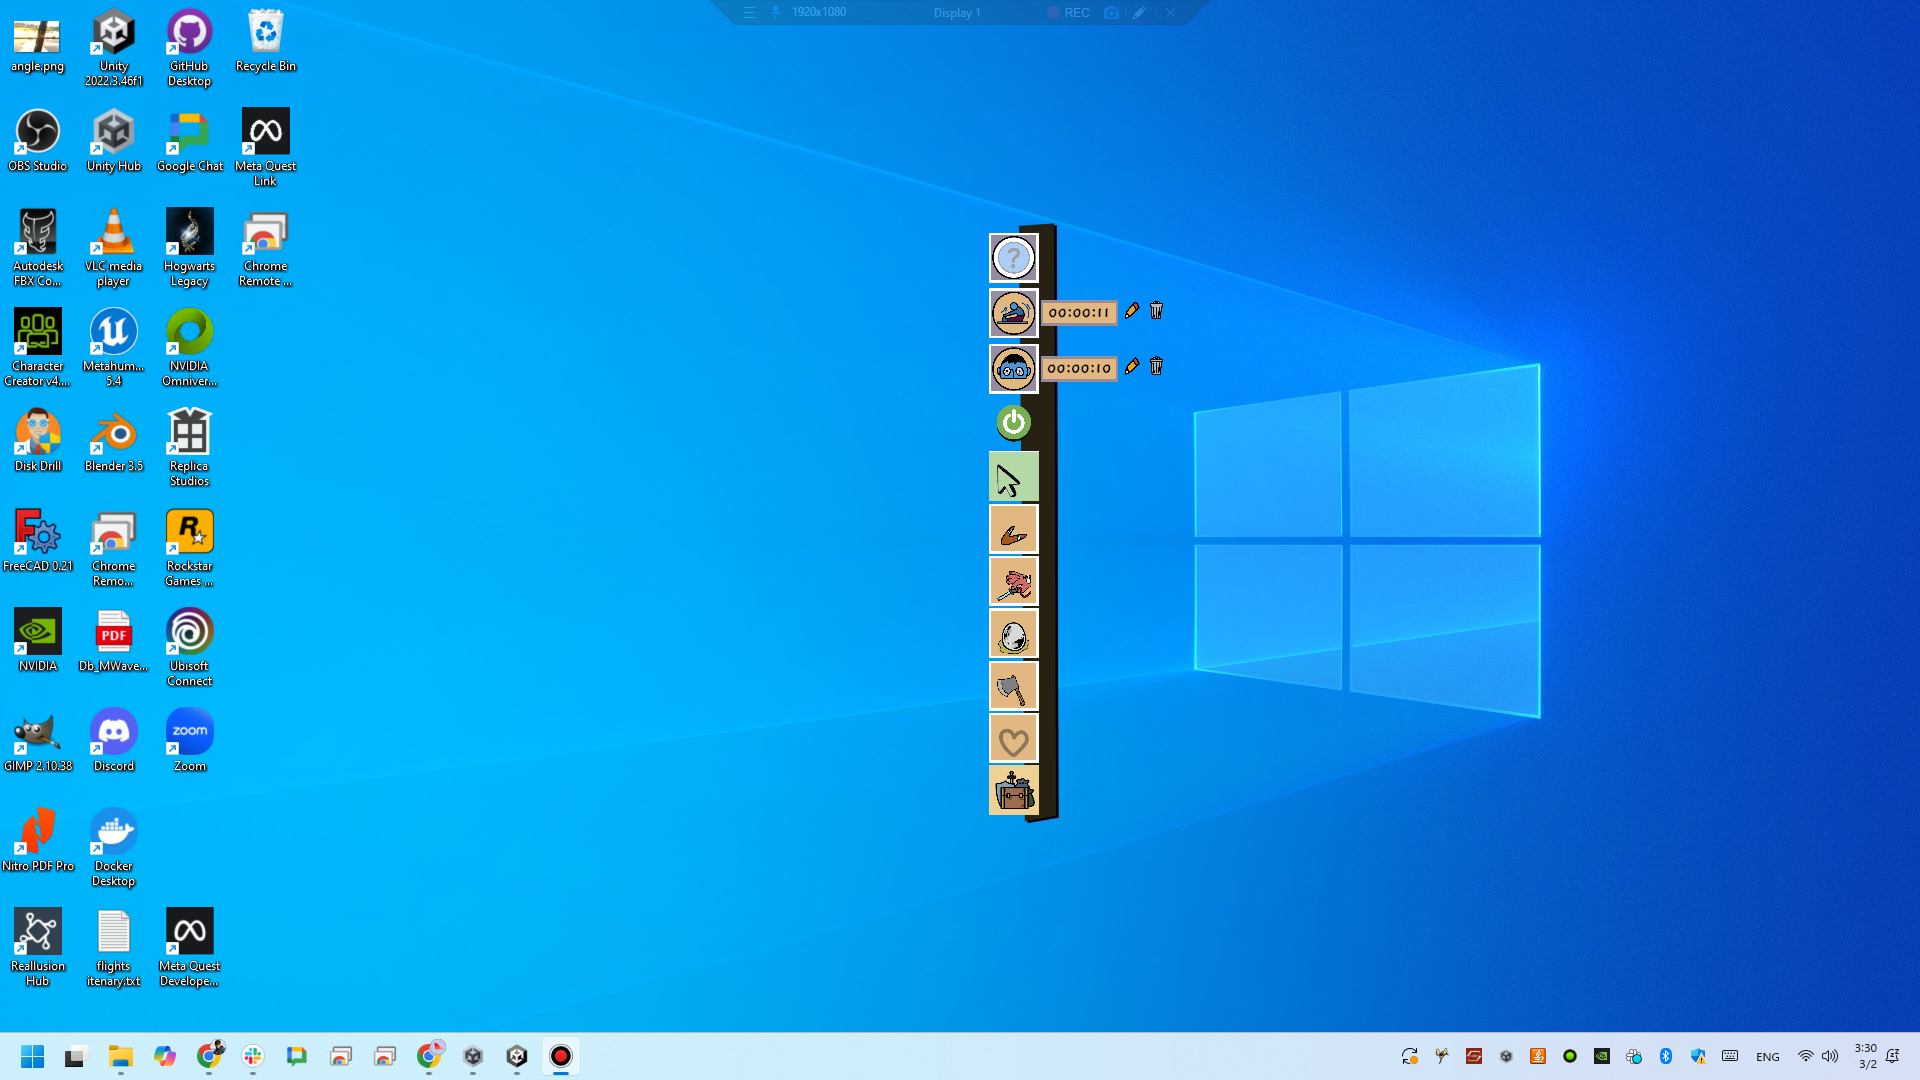Select the axe tool icon
The width and height of the screenshot is (1920, 1080).
[1013, 687]
